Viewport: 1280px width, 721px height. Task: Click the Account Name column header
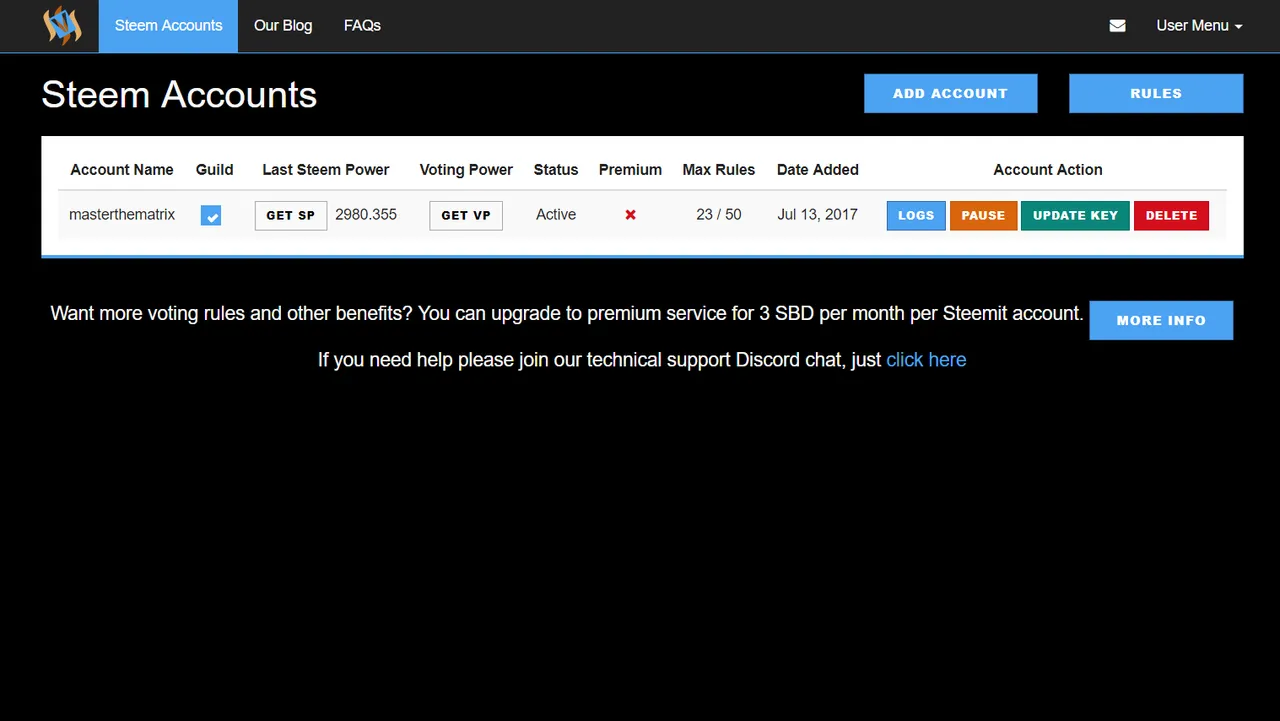[122, 170]
